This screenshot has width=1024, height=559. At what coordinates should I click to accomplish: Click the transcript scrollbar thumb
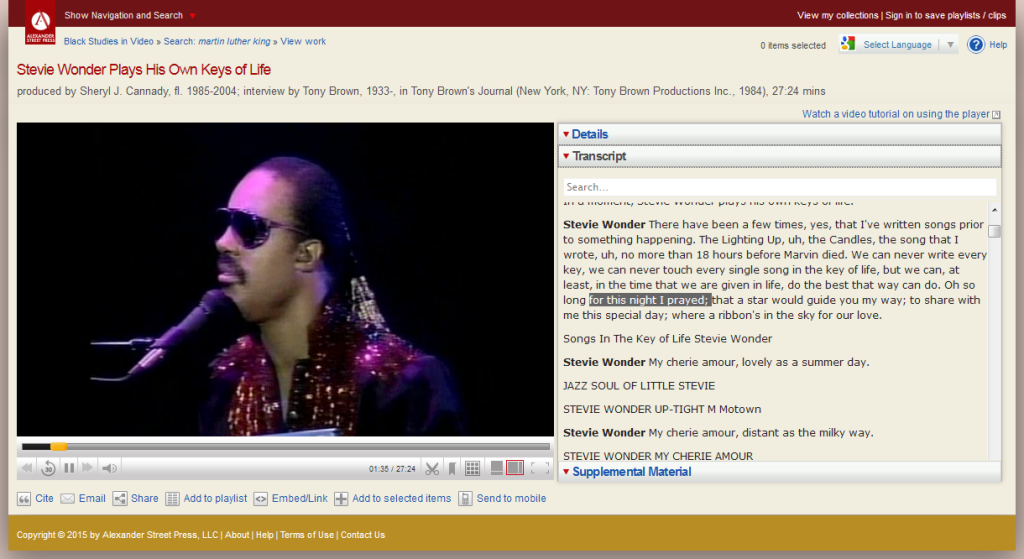(994, 231)
